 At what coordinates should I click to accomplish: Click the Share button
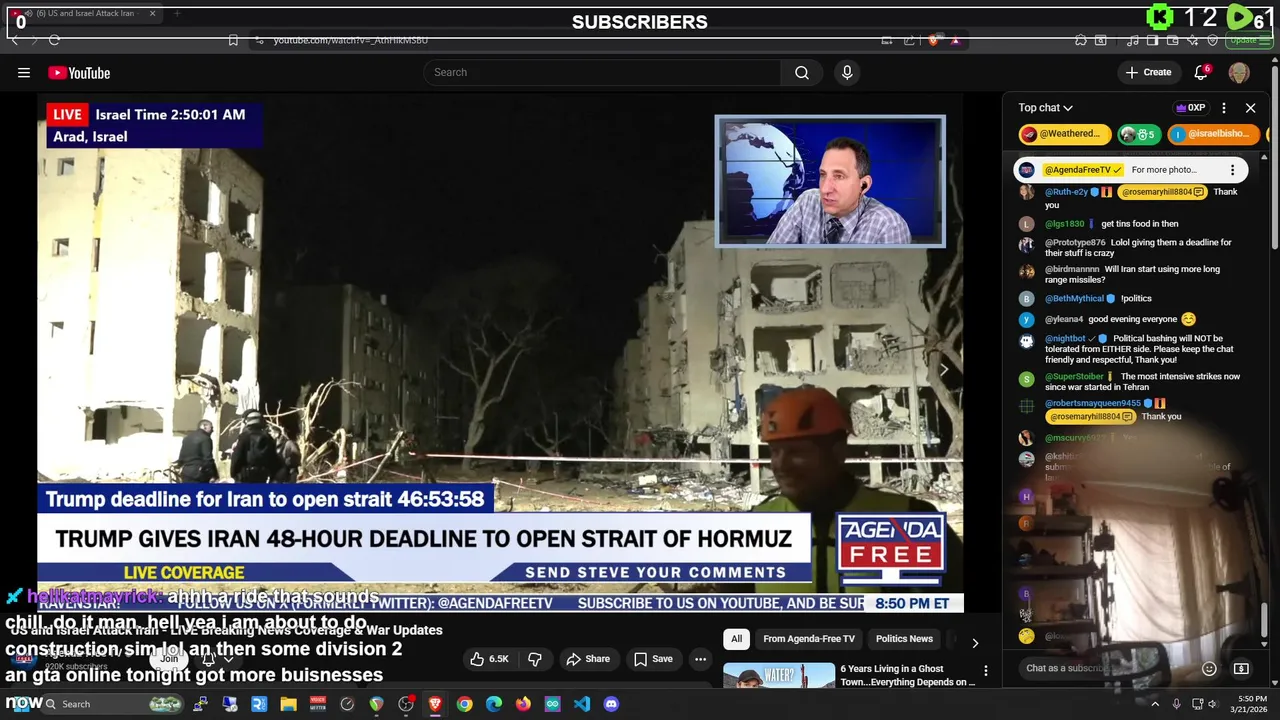(x=588, y=659)
